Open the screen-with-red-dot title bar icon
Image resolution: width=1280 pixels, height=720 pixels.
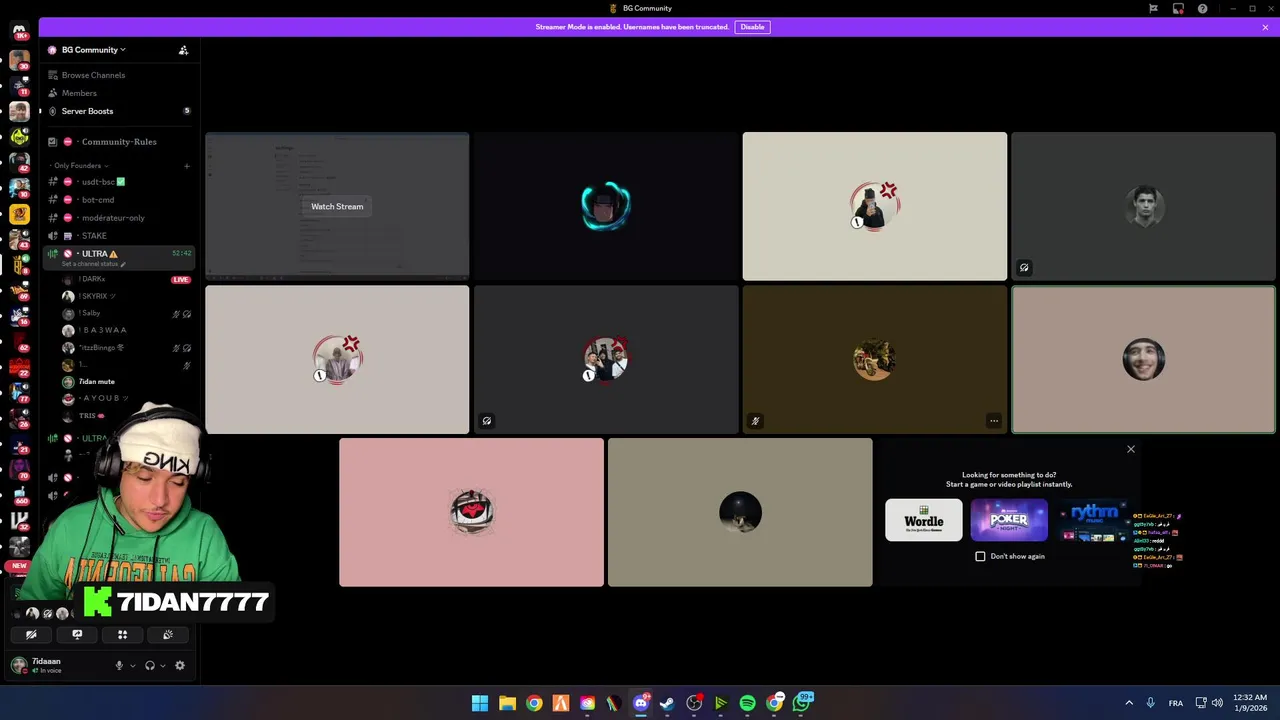tap(1178, 8)
